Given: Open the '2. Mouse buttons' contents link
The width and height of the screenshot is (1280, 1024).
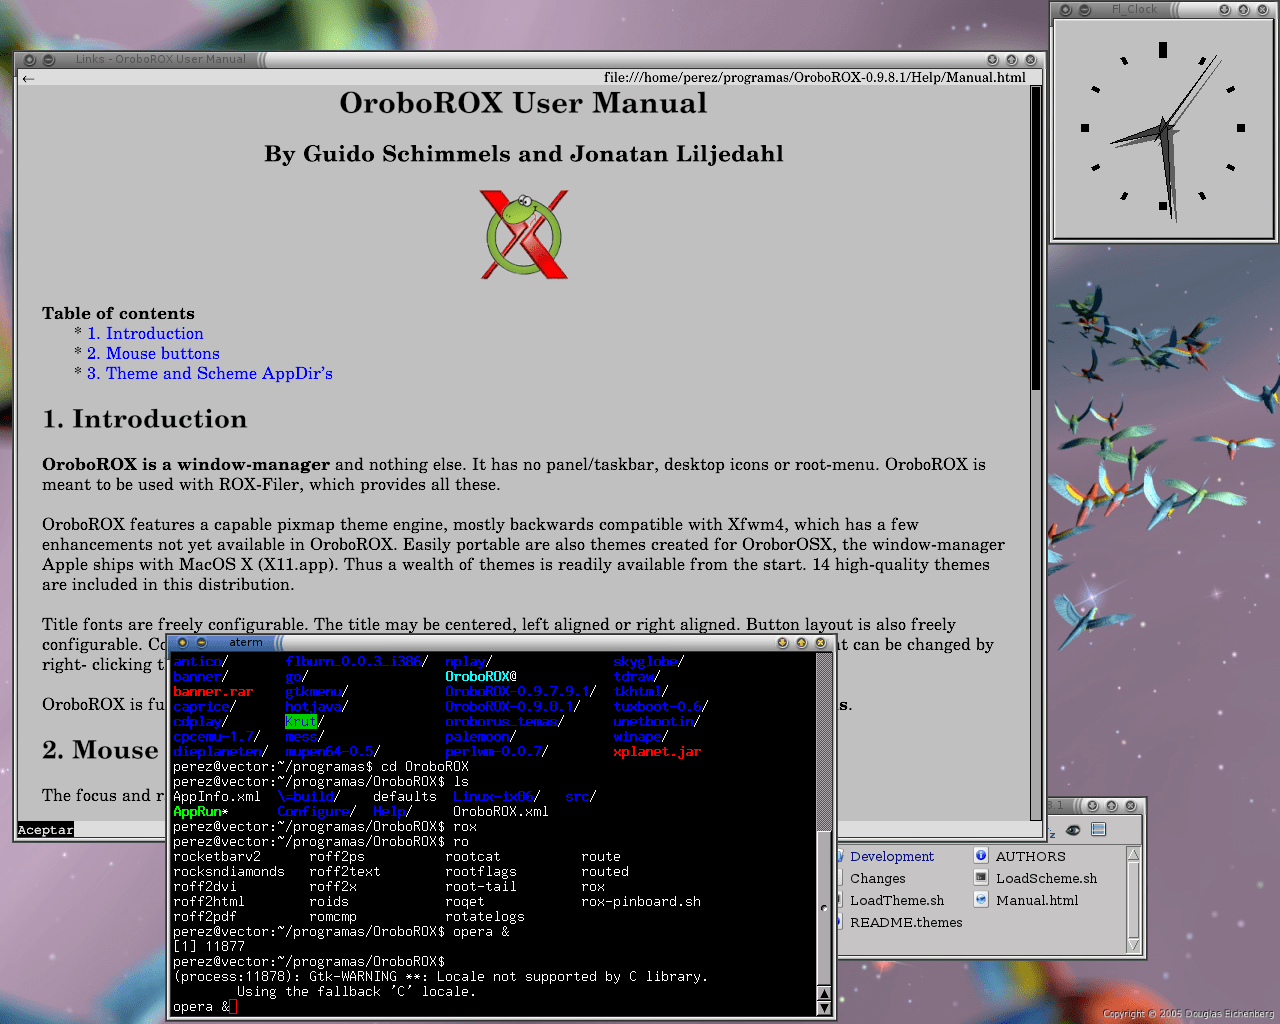Looking at the screenshot, I should [153, 354].
